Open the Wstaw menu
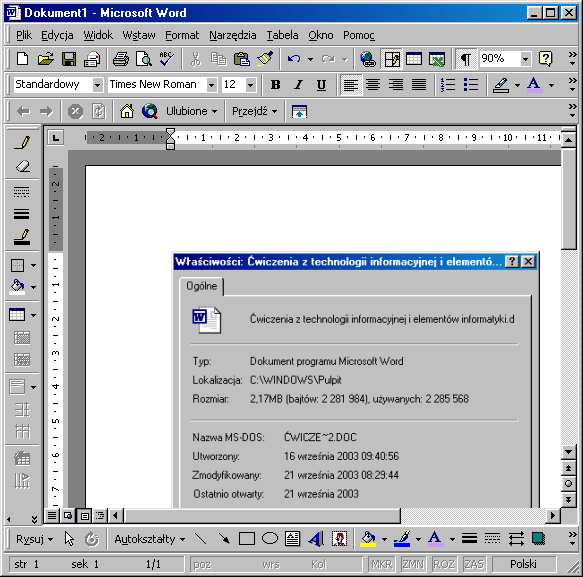The width and height of the screenshot is (583, 577). (x=139, y=35)
